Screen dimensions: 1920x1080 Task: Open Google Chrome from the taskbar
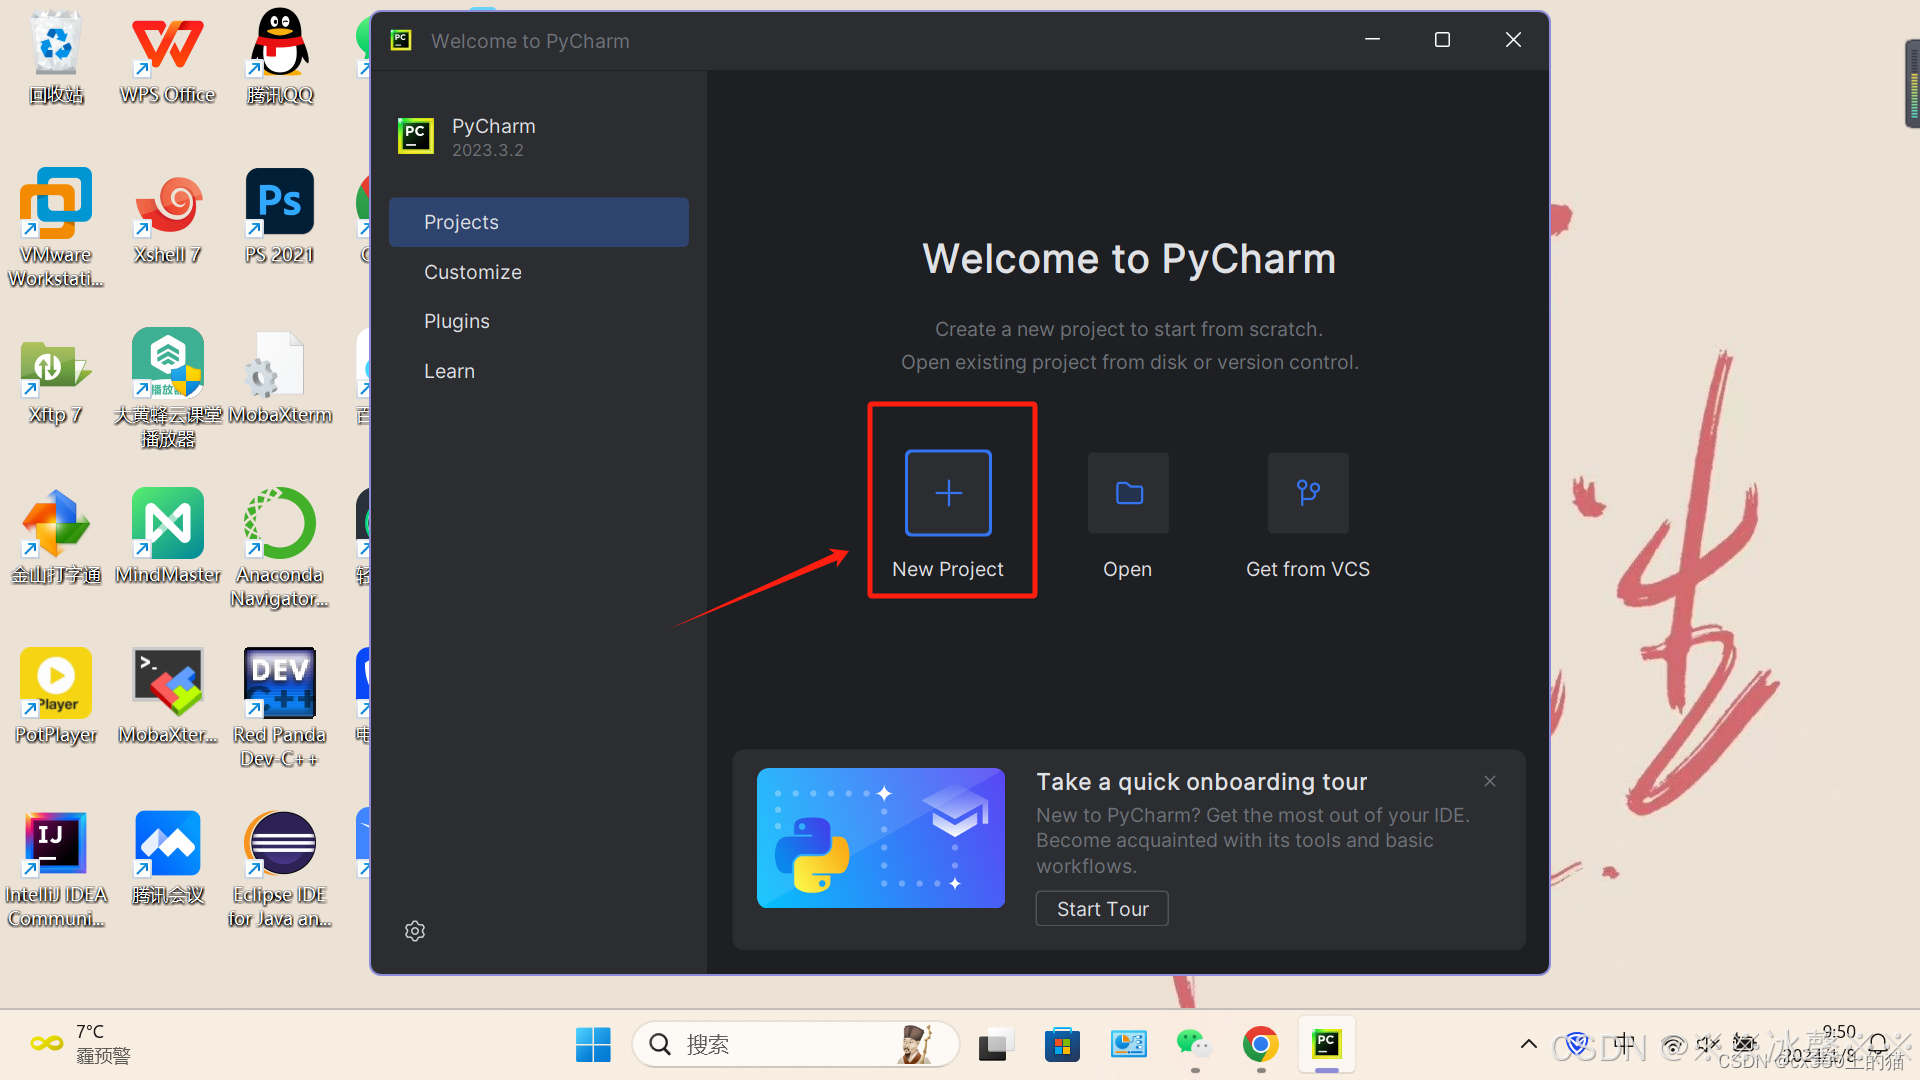click(x=1260, y=1045)
